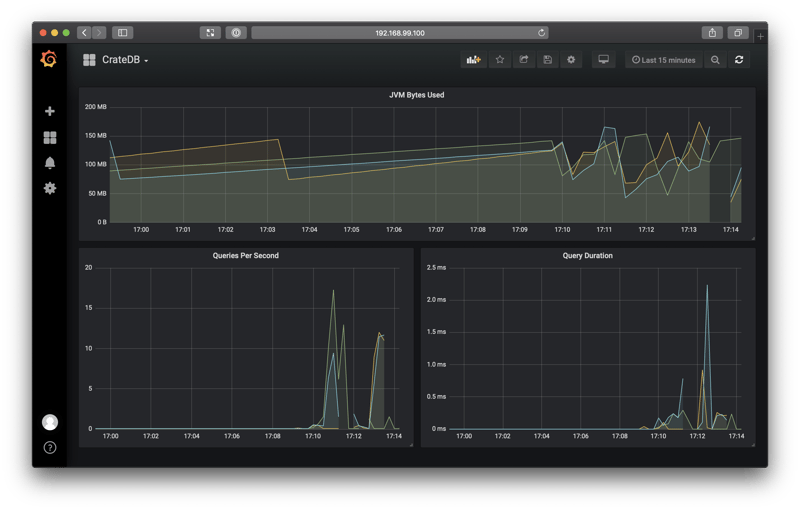Save the dashboard with the disk icon

tap(547, 60)
